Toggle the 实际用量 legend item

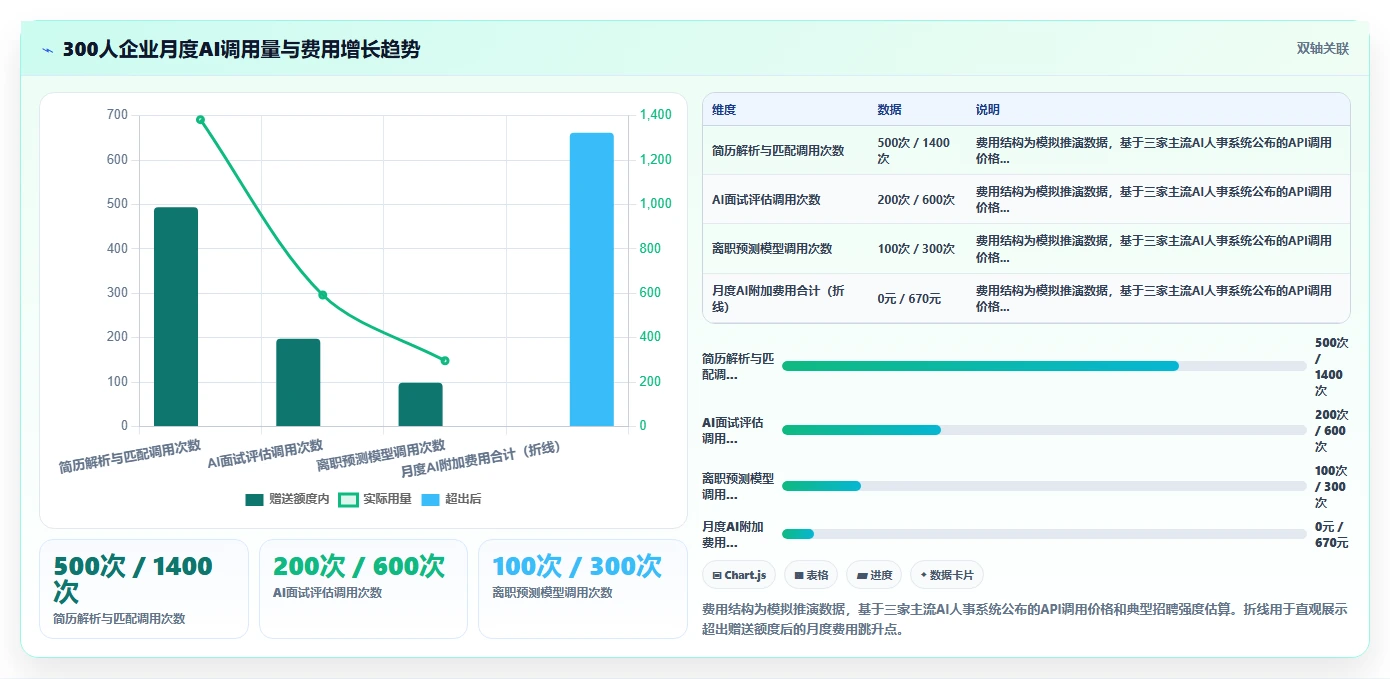click(375, 499)
